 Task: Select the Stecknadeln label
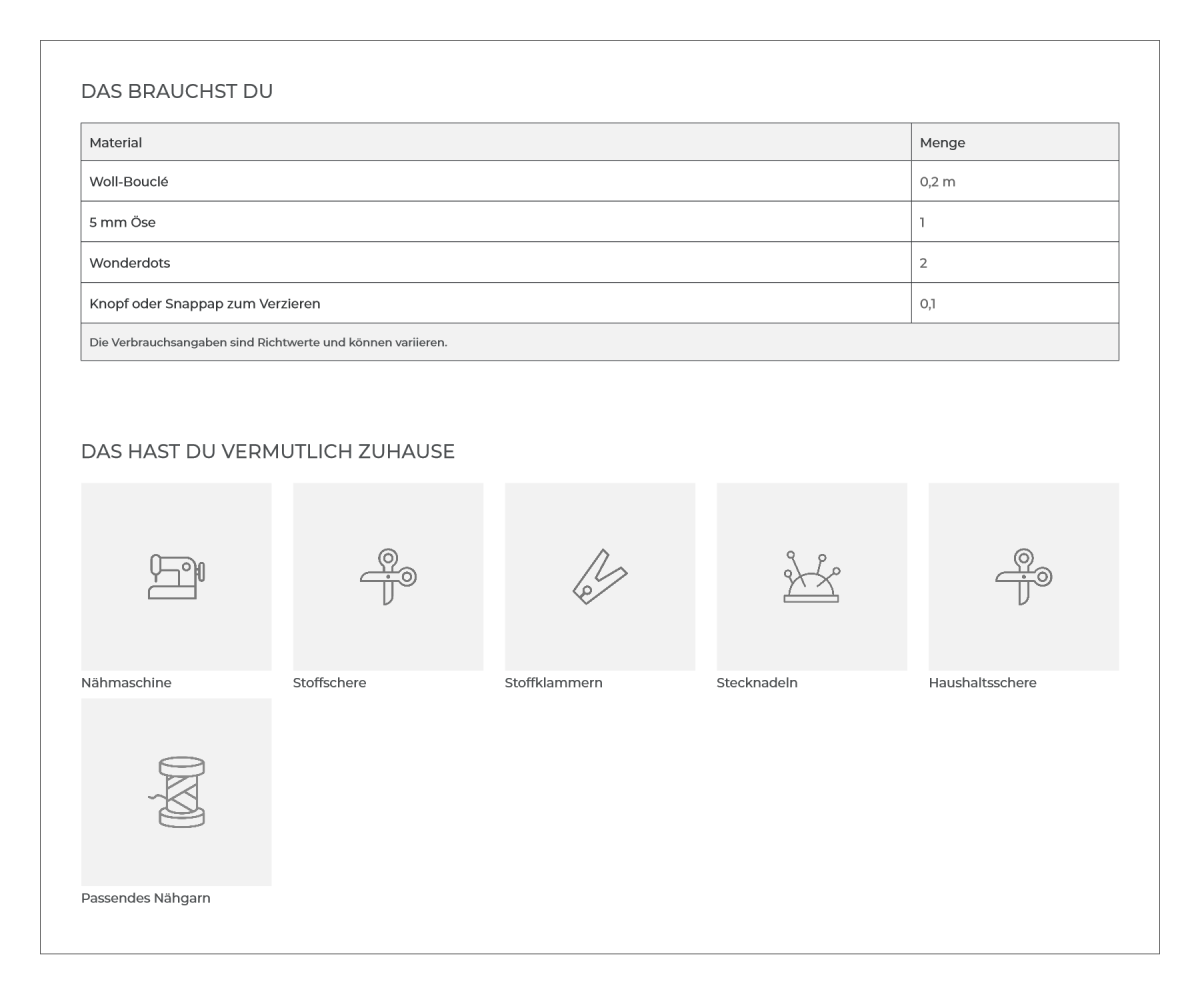[x=757, y=683]
